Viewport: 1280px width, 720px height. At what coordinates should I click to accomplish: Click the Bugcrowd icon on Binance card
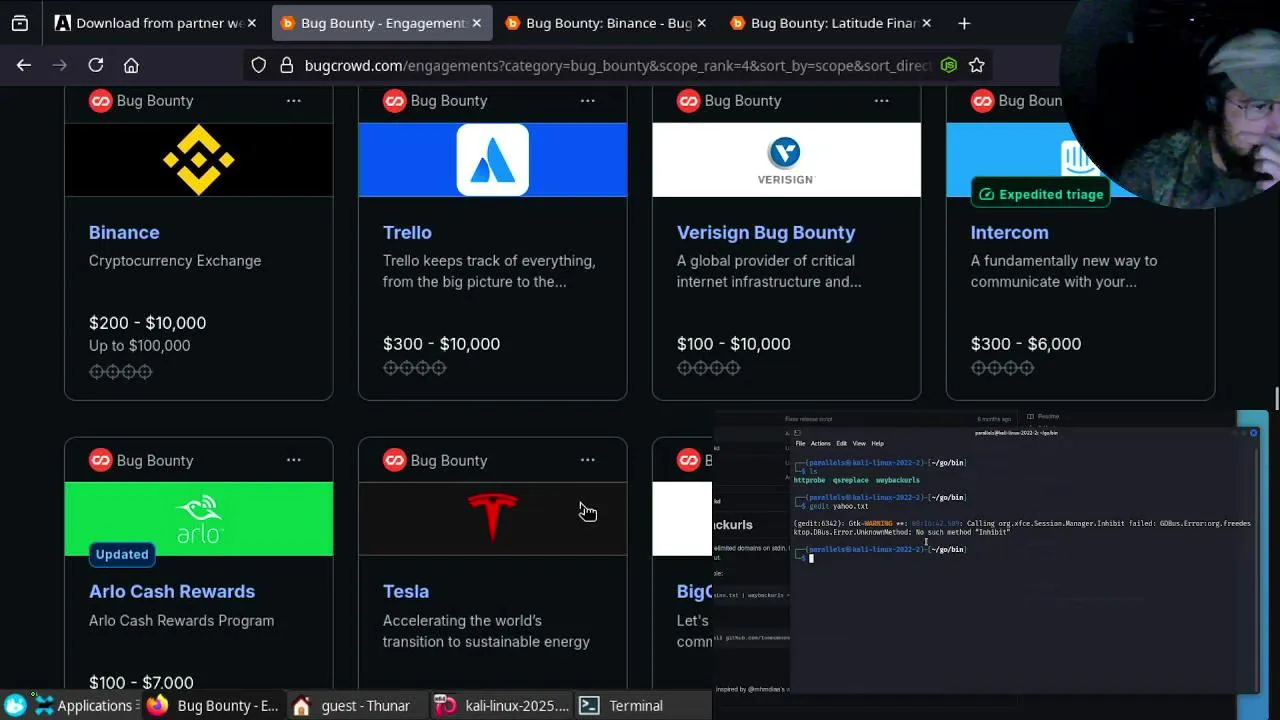click(100, 100)
